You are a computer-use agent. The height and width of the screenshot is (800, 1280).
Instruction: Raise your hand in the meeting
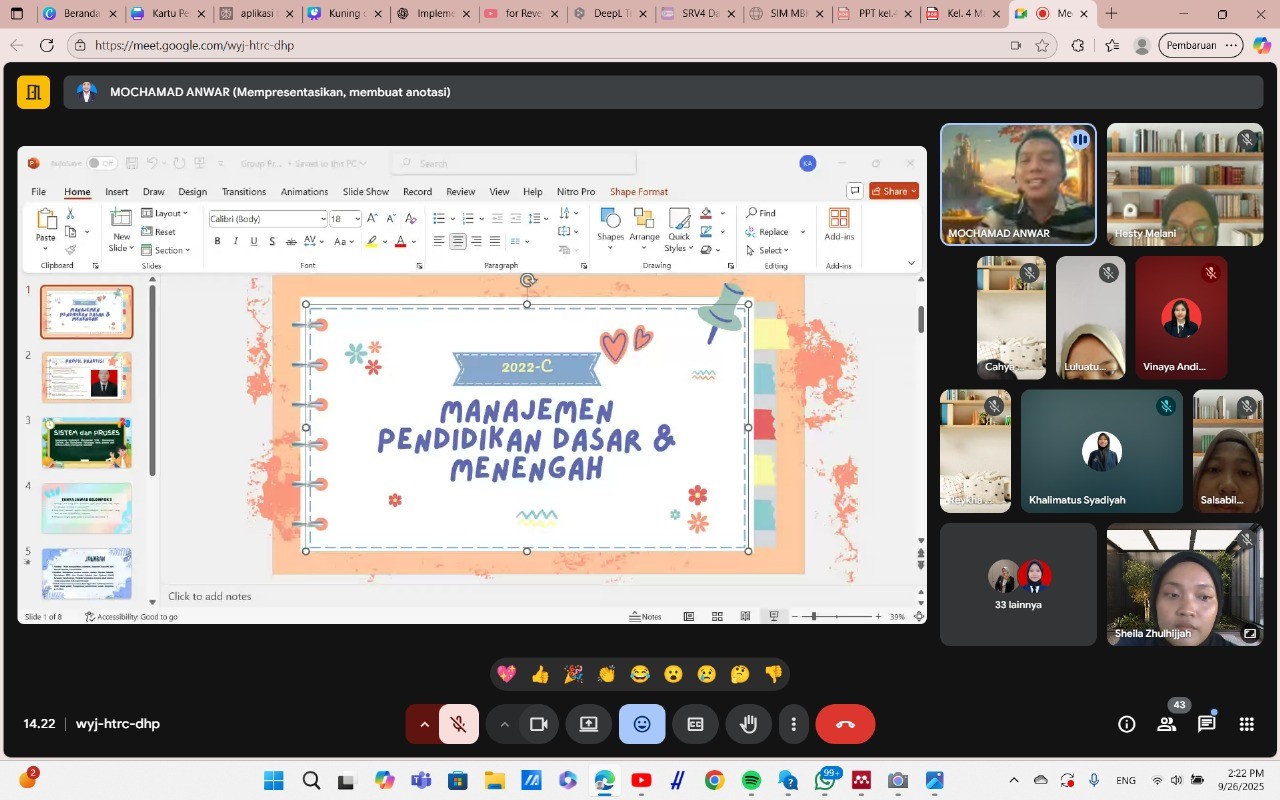(748, 724)
